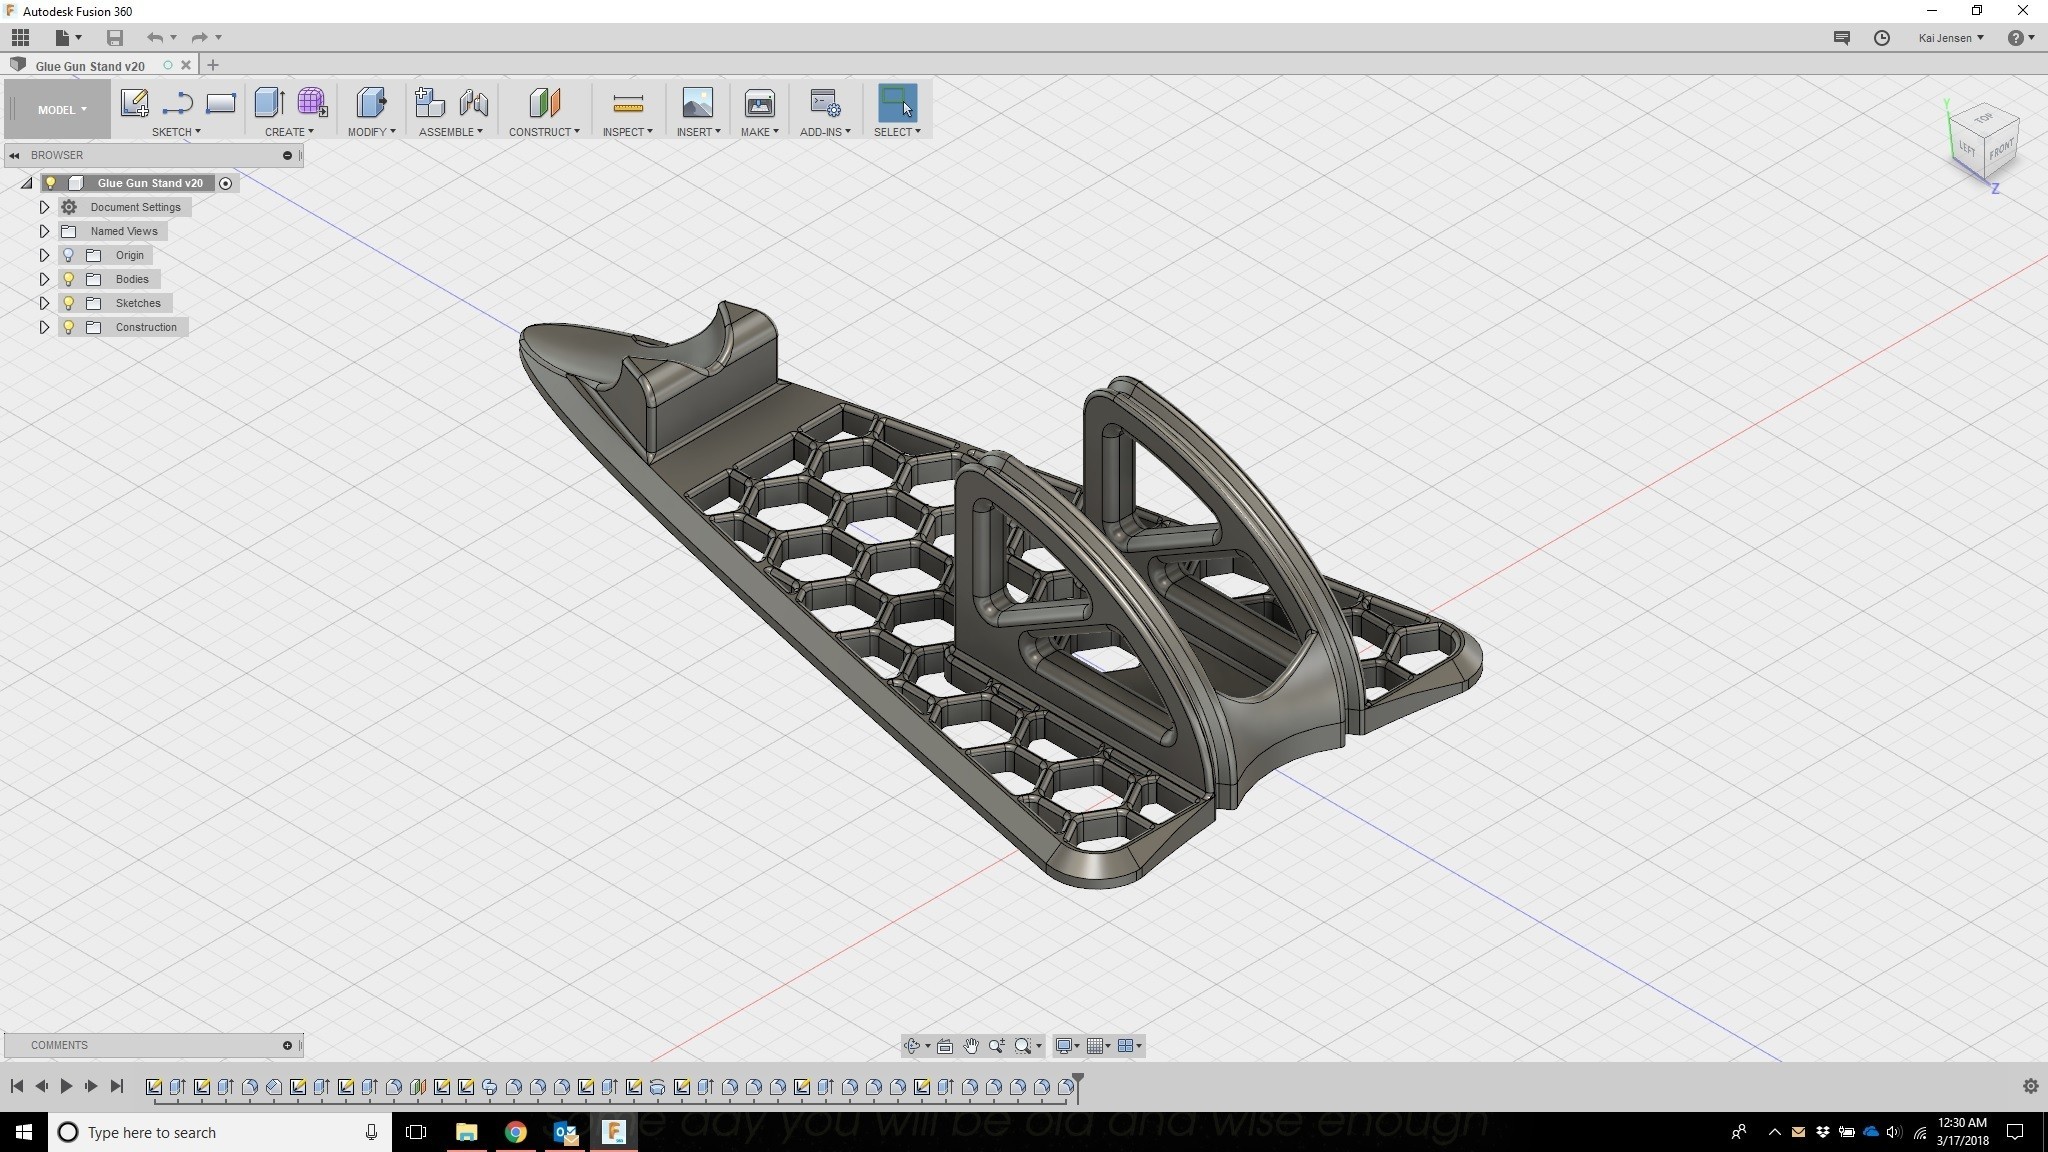Select the Joint tool icon

coord(474,103)
